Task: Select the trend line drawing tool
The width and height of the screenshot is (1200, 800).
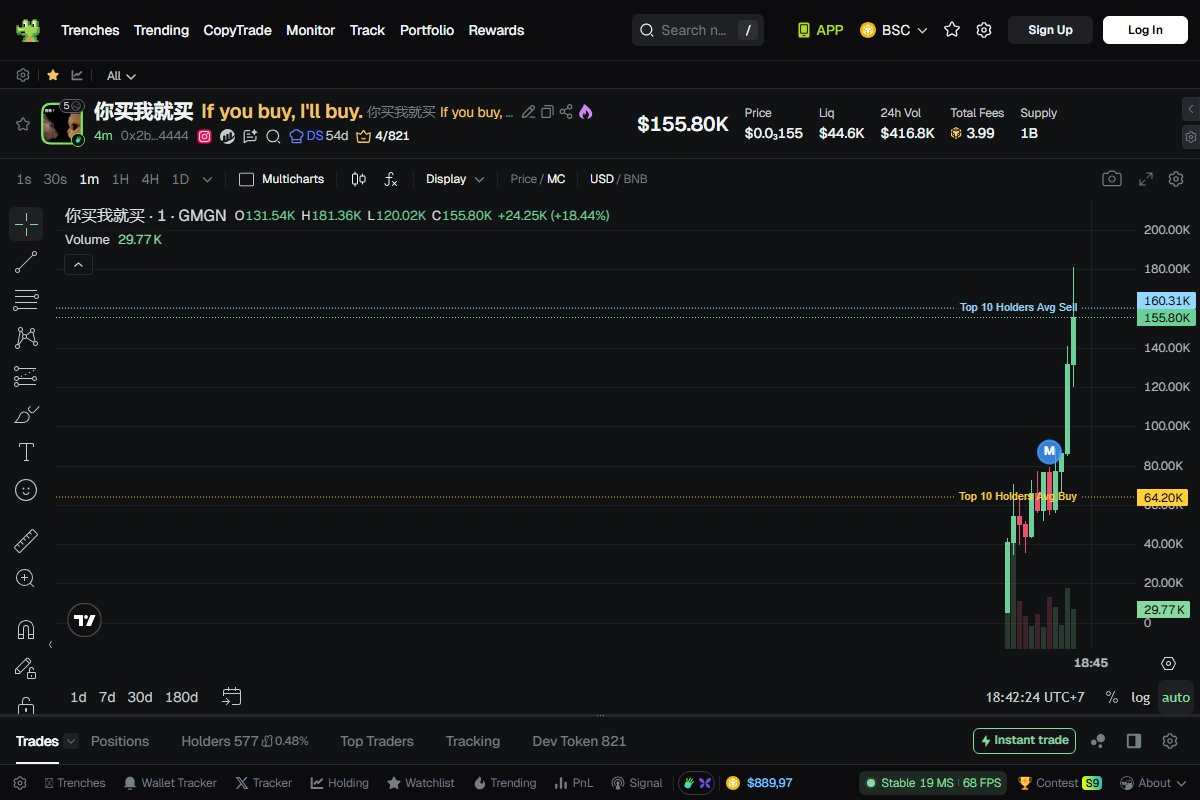Action: (x=26, y=261)
